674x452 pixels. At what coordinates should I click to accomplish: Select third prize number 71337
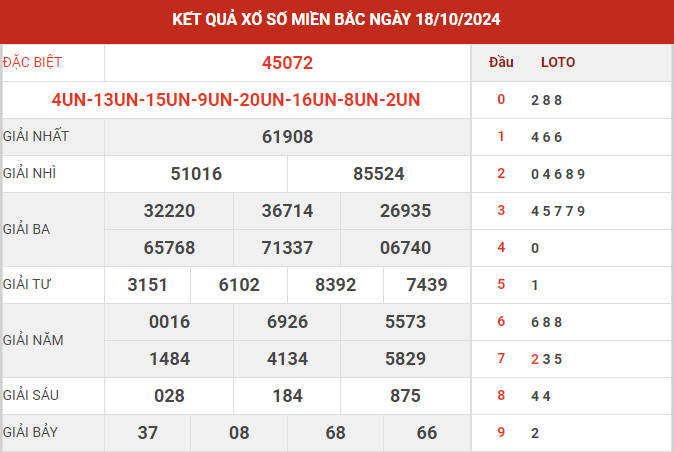(288, 247)
